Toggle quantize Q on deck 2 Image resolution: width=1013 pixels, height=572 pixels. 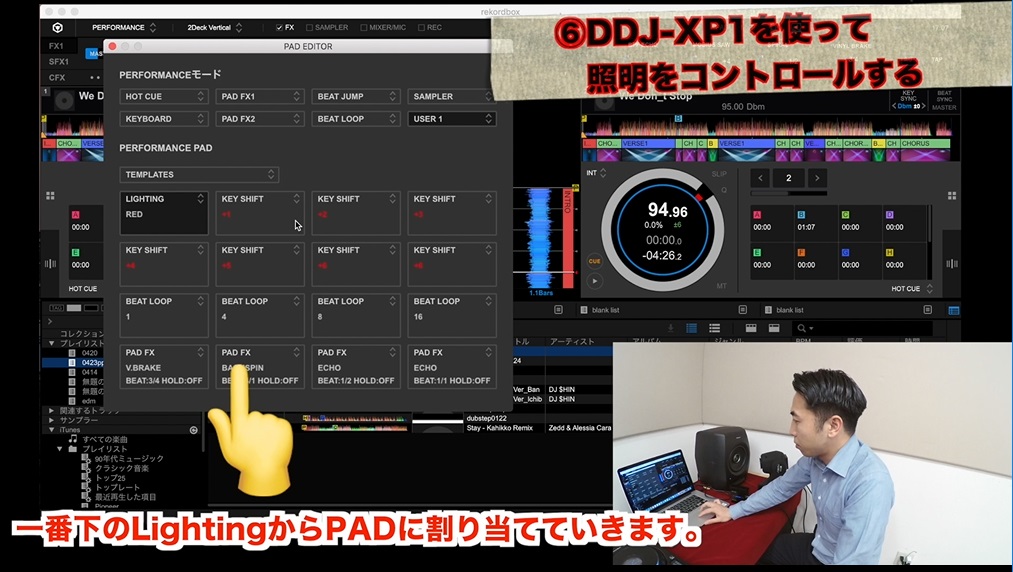pyautogui.click(x=724, y=190)
